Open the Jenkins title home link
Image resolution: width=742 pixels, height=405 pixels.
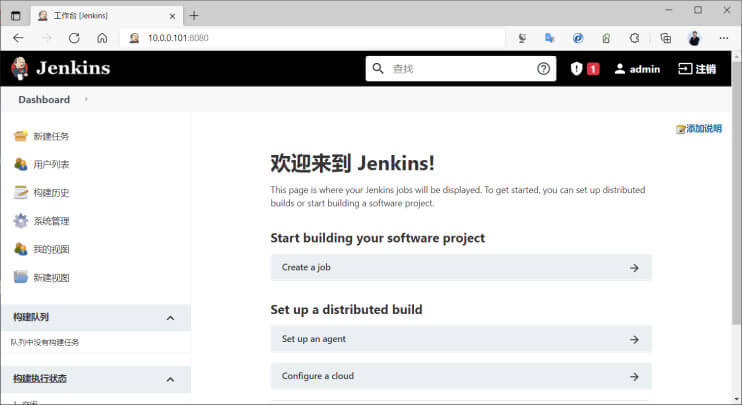[73, 68]
